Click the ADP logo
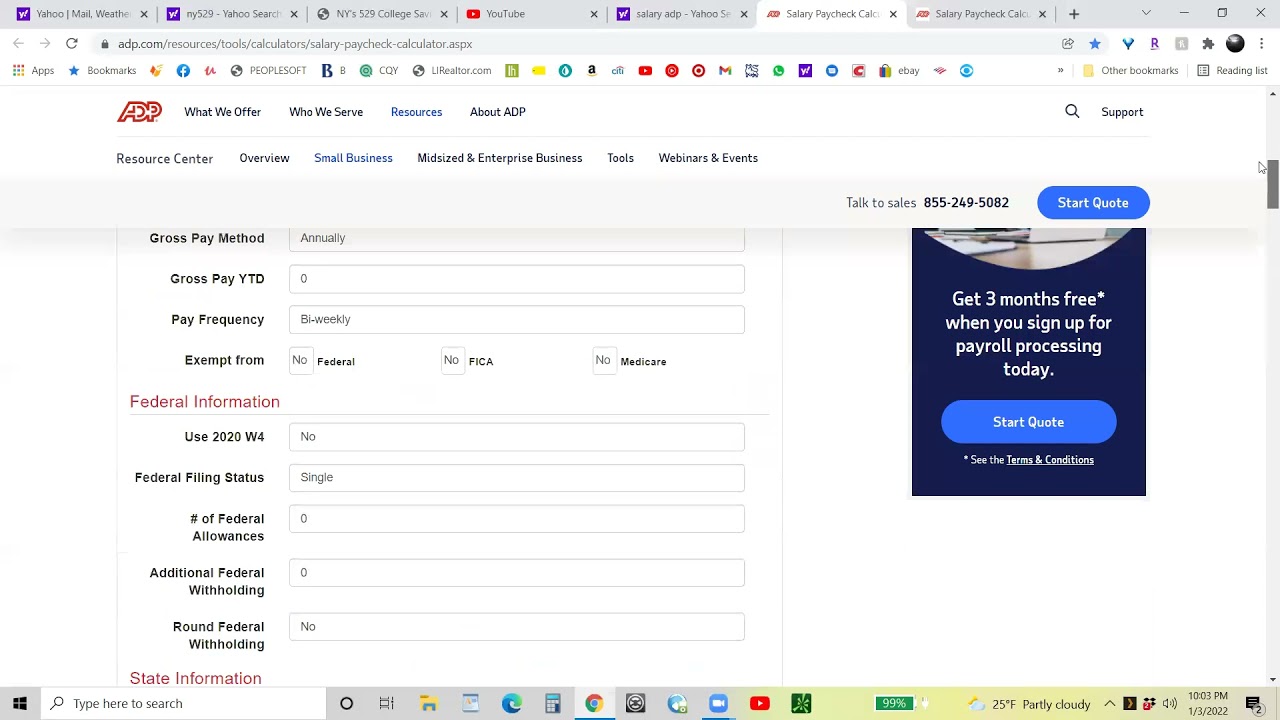Viewport: 1280px width, 720px height. 139,112
